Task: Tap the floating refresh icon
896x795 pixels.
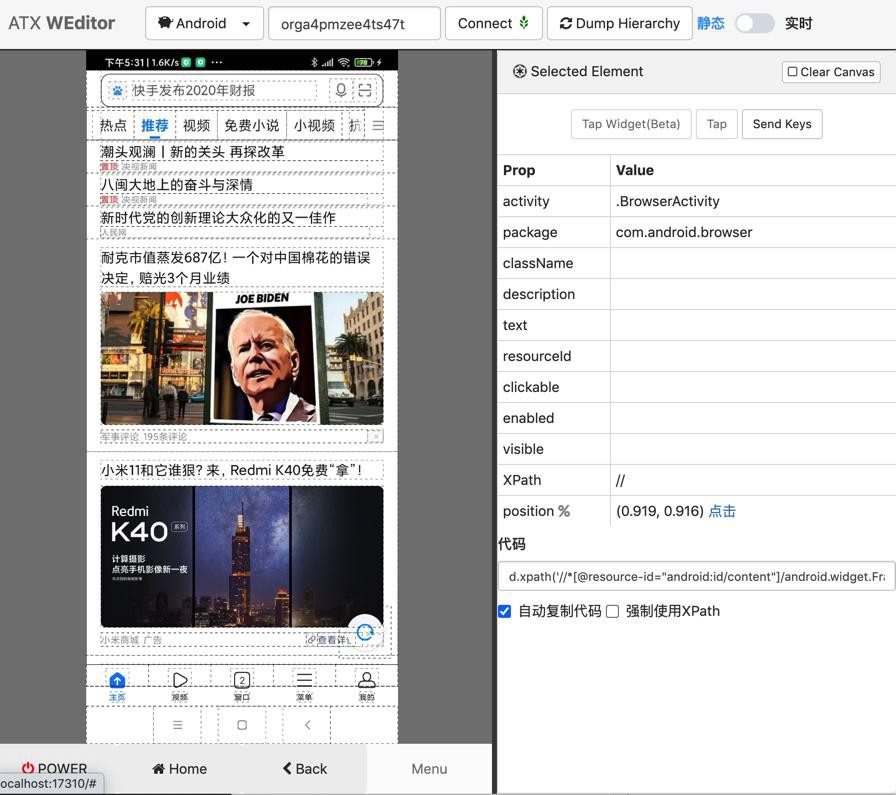Action: click(365, 632)
